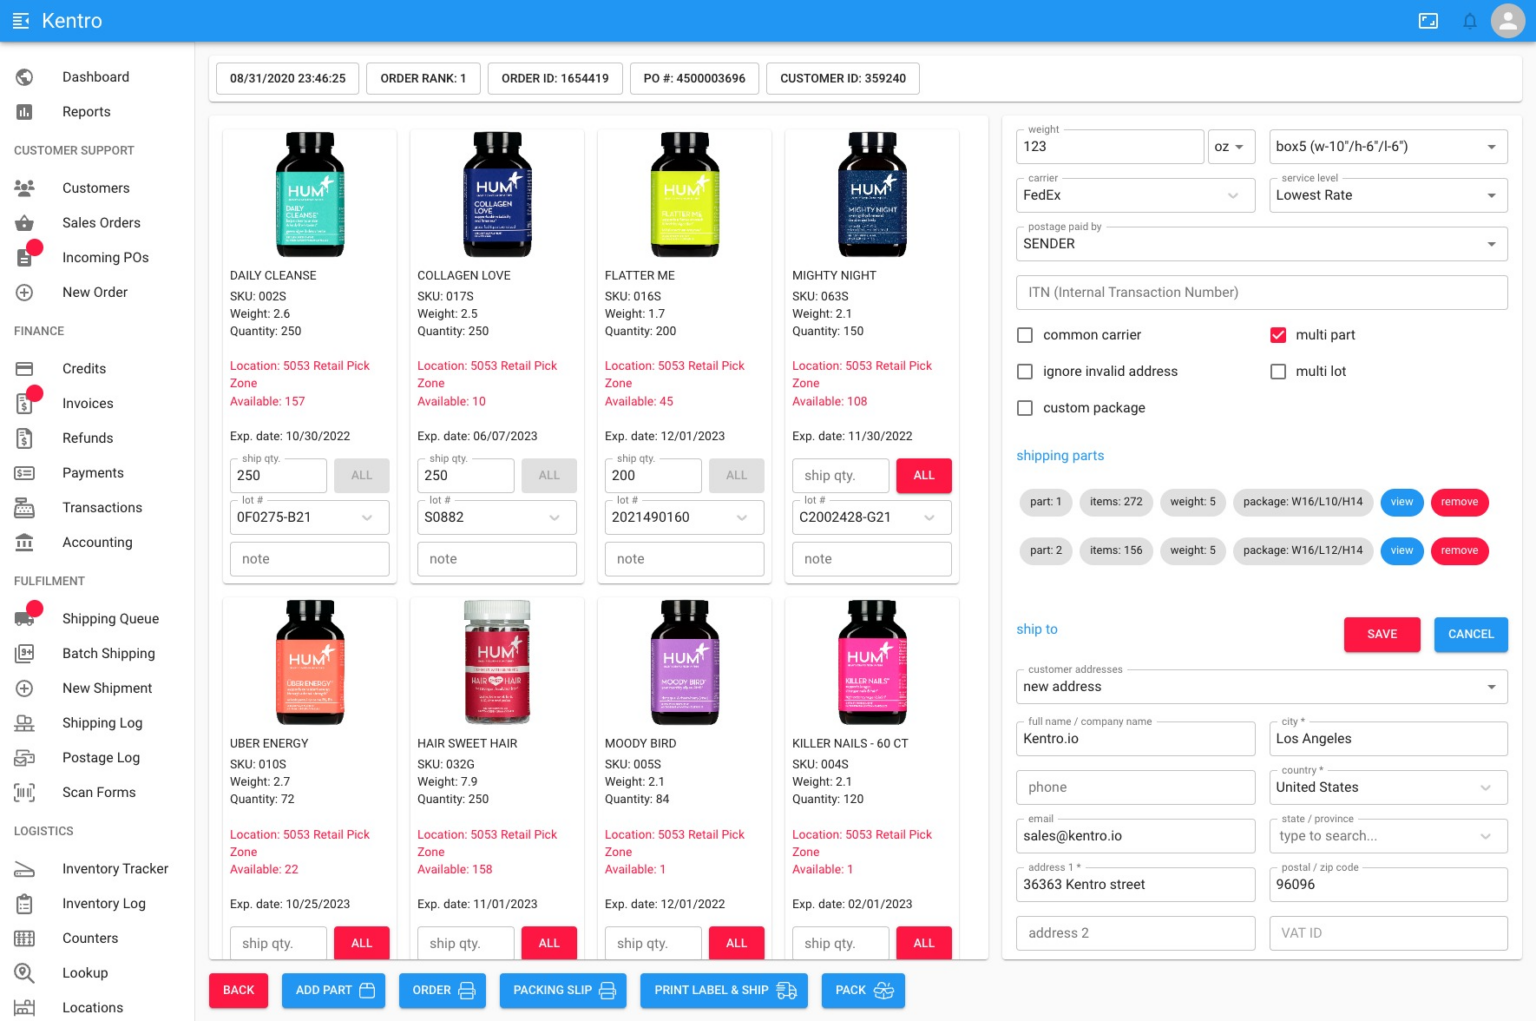This screenshot has height=1021, width=1536.
Task: Collapse the sidebar with the hamburger menu icon
Action: [x=21, y=21]
